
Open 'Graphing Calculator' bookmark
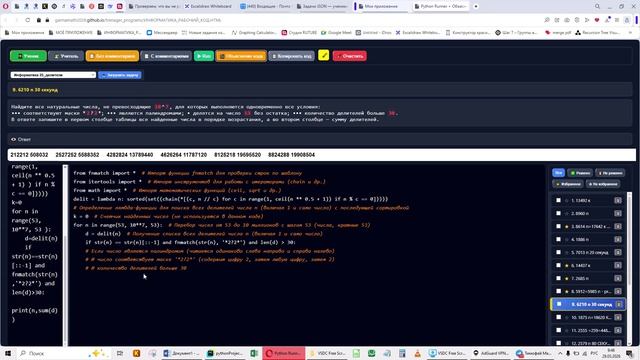[254, 33]
